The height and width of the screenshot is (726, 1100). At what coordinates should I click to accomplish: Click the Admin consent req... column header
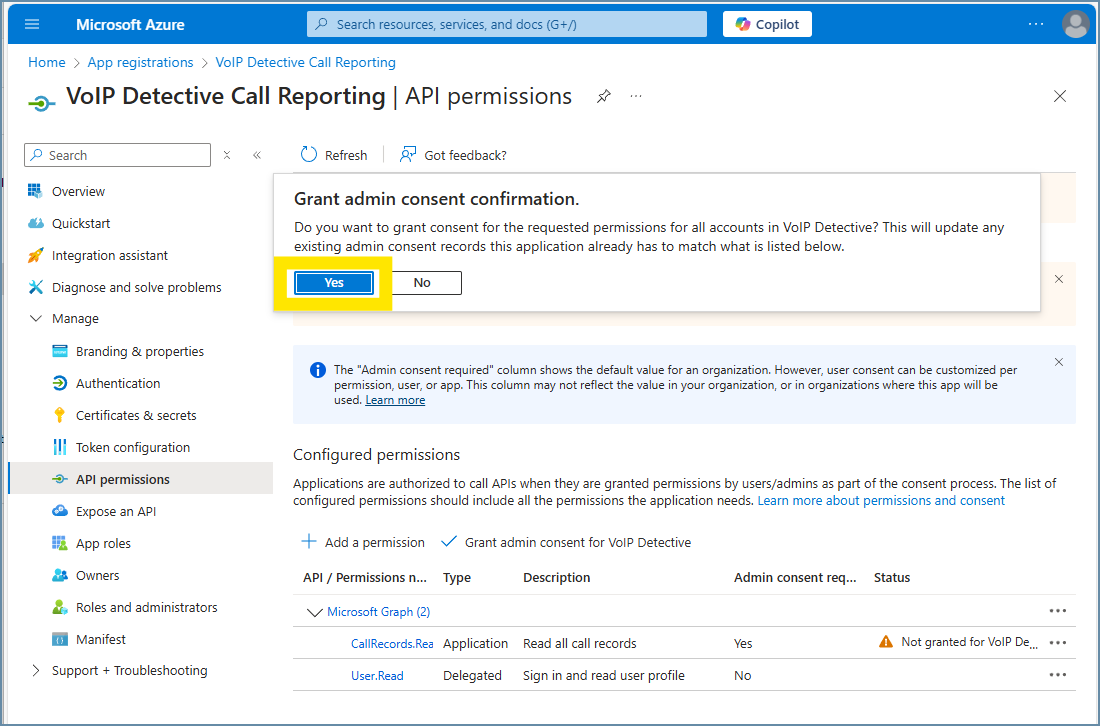pos(795,578)
